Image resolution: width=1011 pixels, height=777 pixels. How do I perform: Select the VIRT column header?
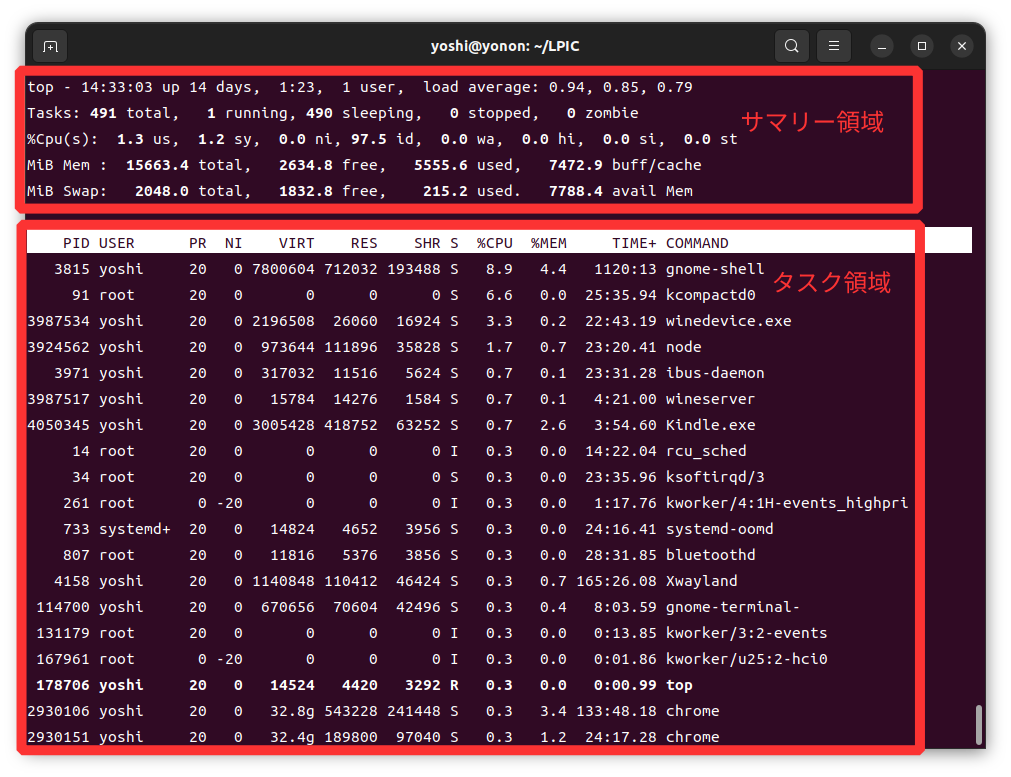coord(297,243)
